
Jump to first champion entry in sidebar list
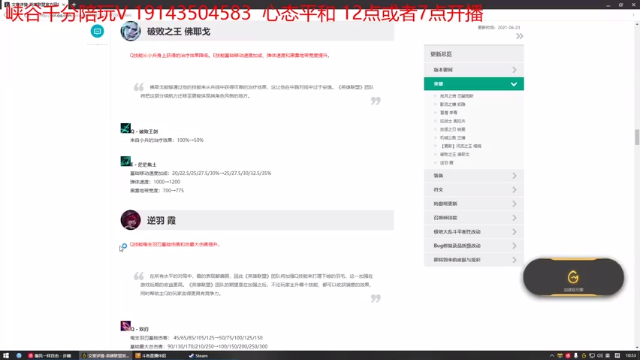[456, 96]
